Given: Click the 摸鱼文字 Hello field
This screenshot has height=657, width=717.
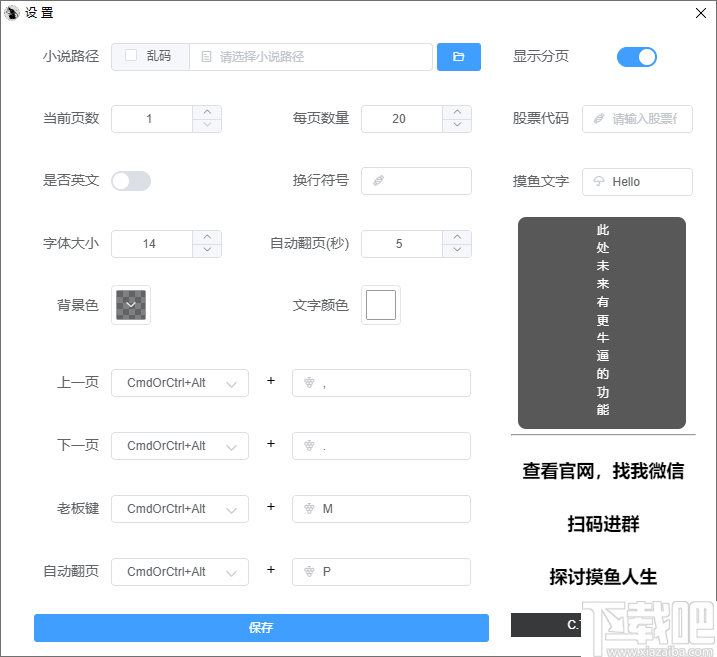Looking at the screenshot, I should coord(637,182).
